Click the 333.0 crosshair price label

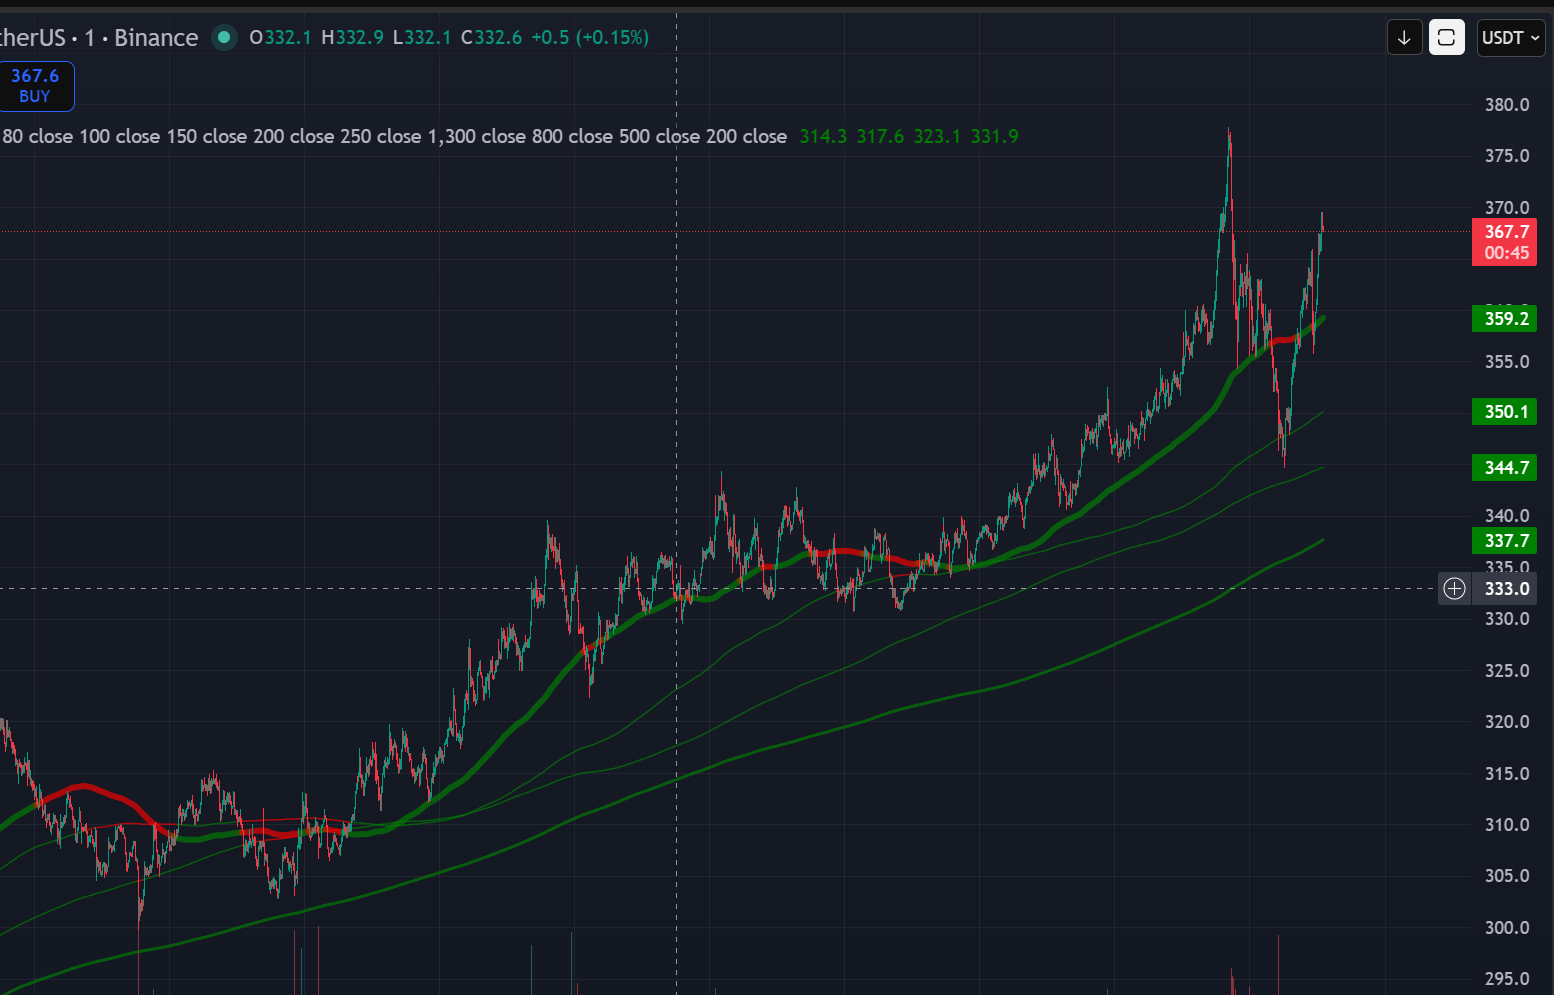point(1506,589)
